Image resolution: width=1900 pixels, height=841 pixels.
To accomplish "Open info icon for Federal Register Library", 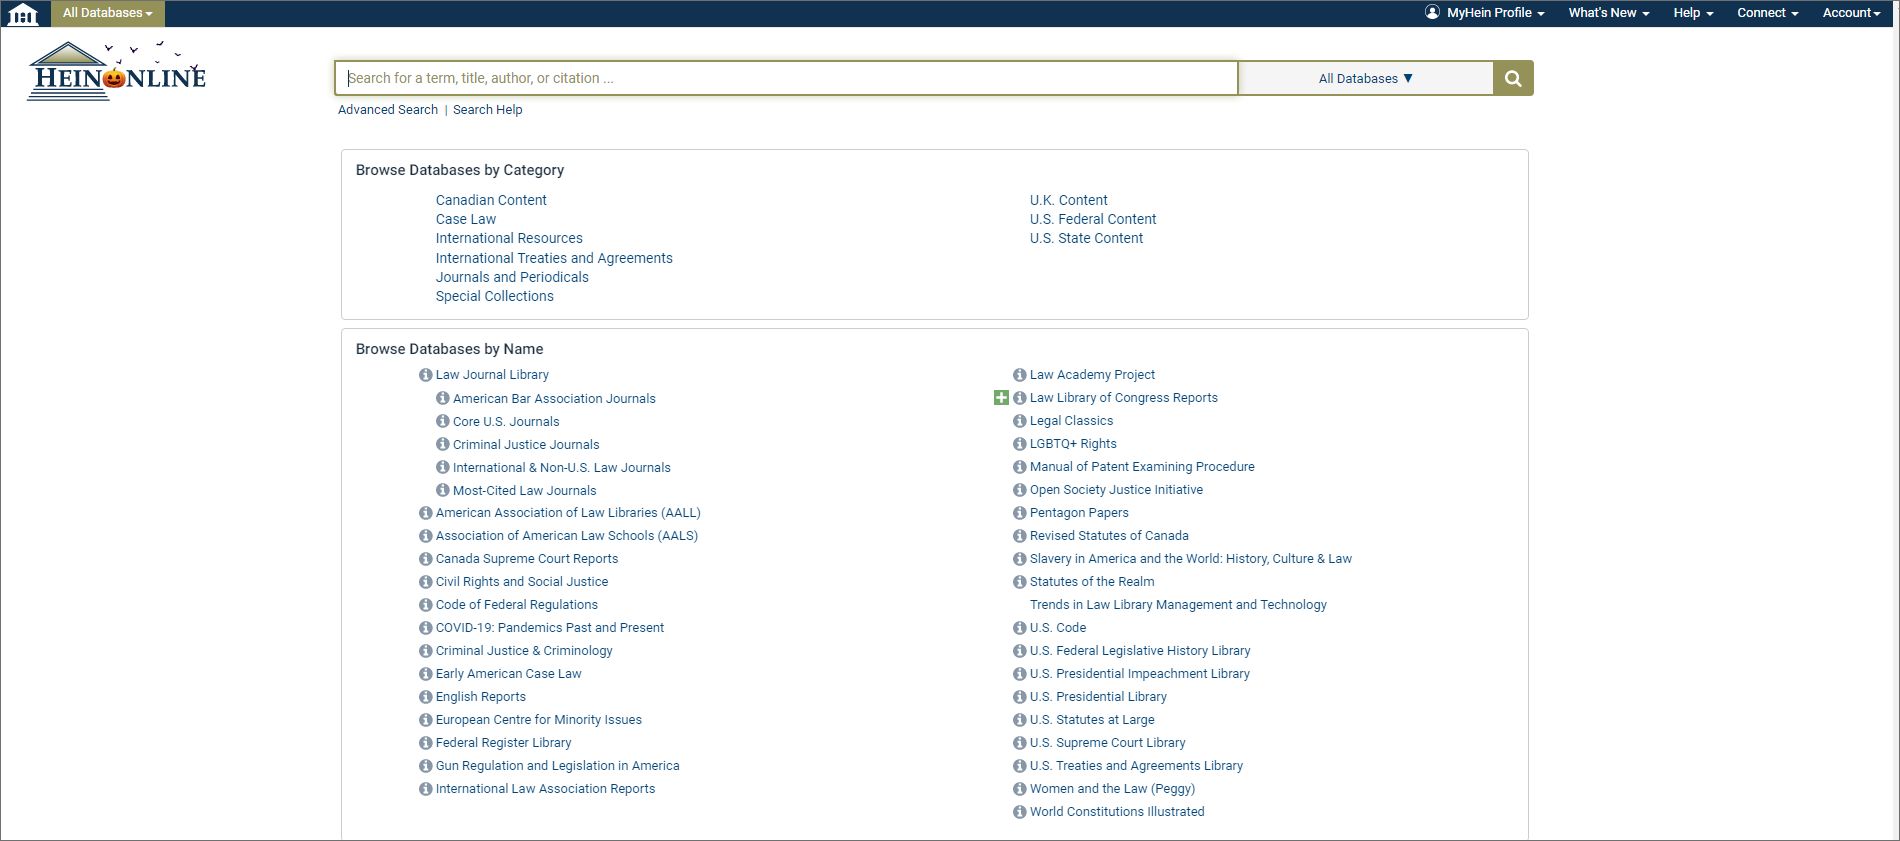I will (425, 743).
